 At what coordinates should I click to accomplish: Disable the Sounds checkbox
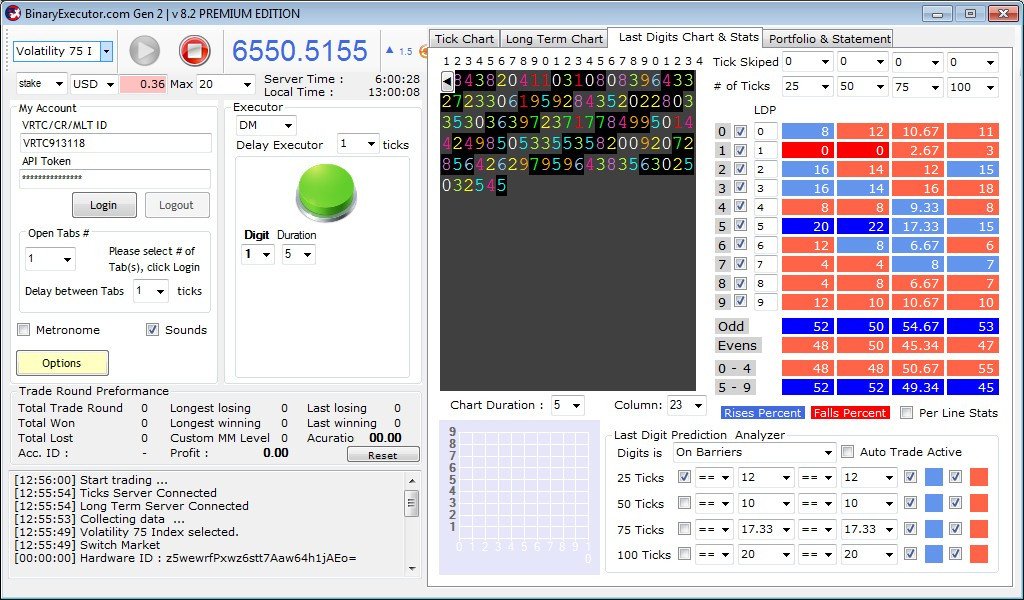pyautogui.click(x=152, y=330)
